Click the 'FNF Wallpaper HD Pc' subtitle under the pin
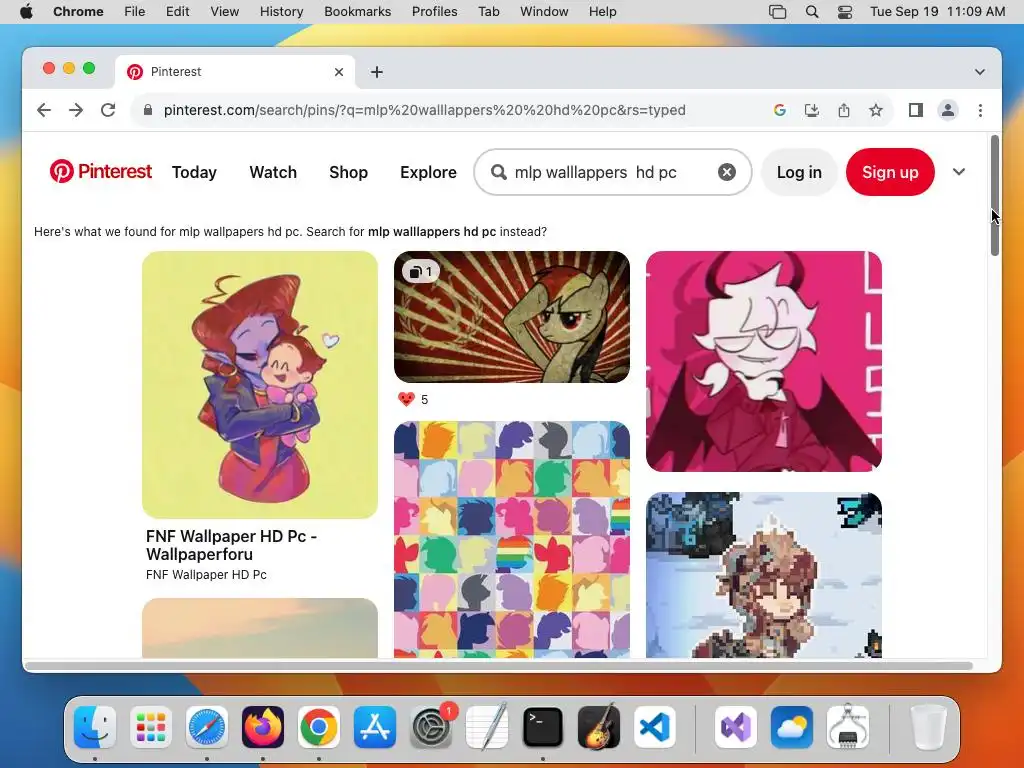1024x768 pixels. pos(206,575)
